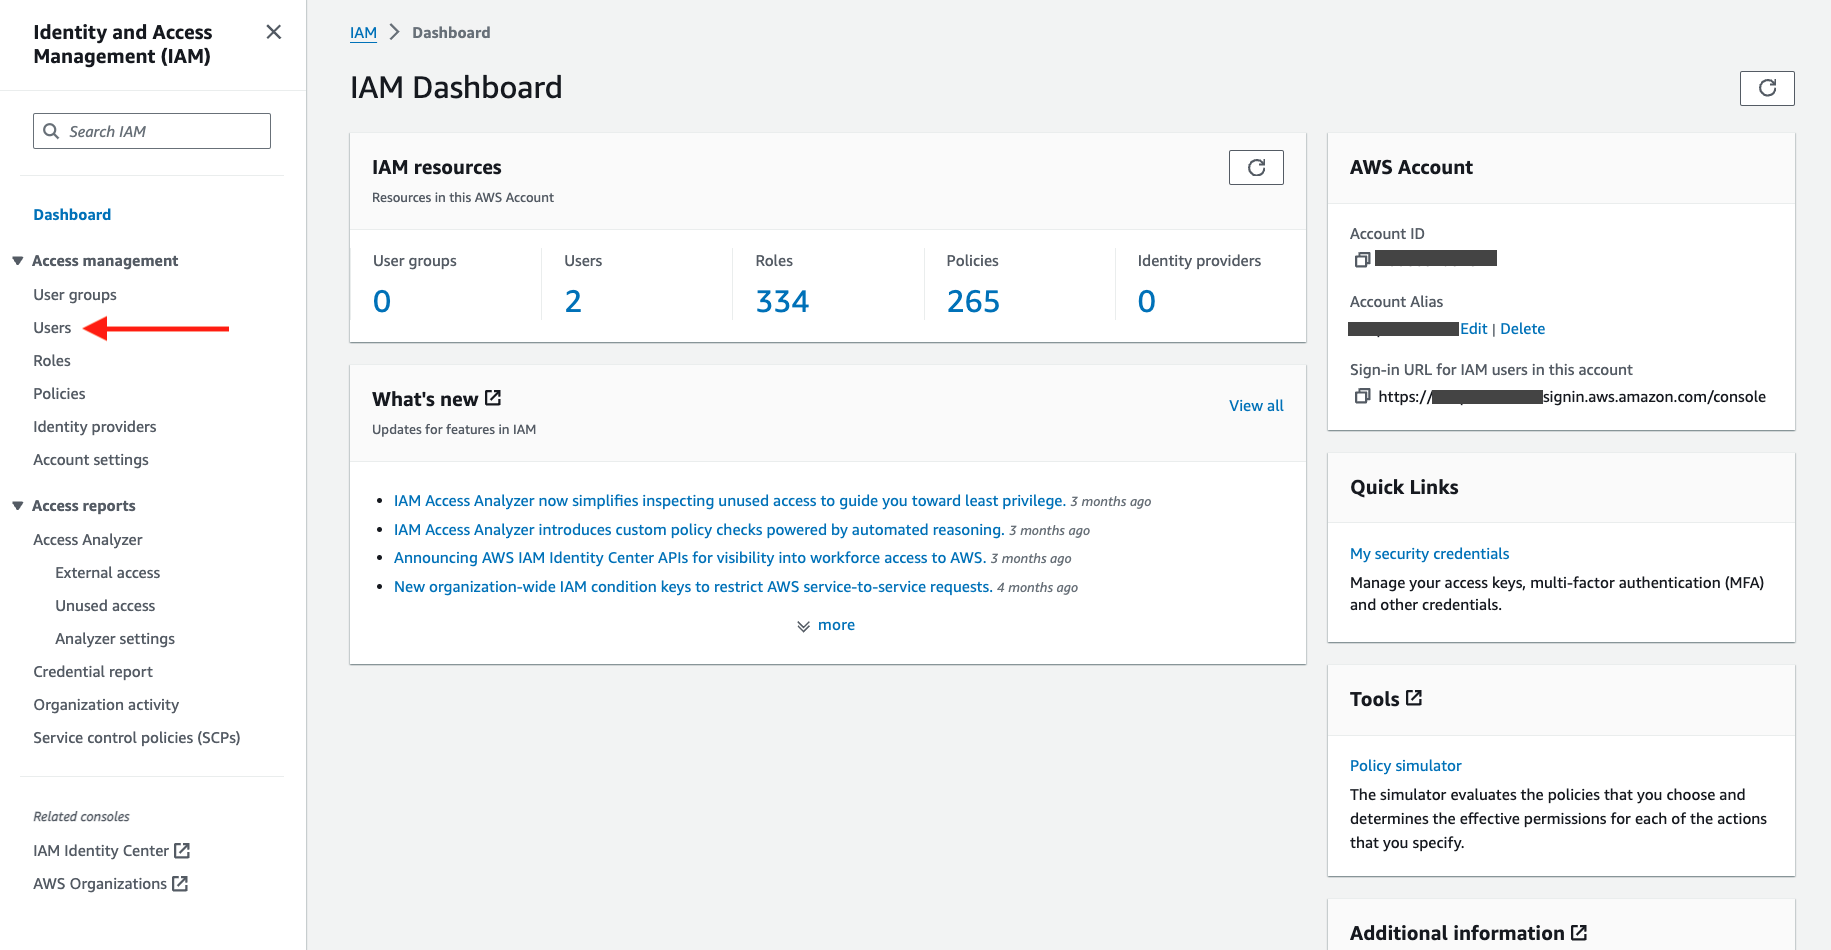Image resolution: width=1831 pixels, height=950 pixels.
Task: Click the Roles count 334
Action: click(782, 302)
